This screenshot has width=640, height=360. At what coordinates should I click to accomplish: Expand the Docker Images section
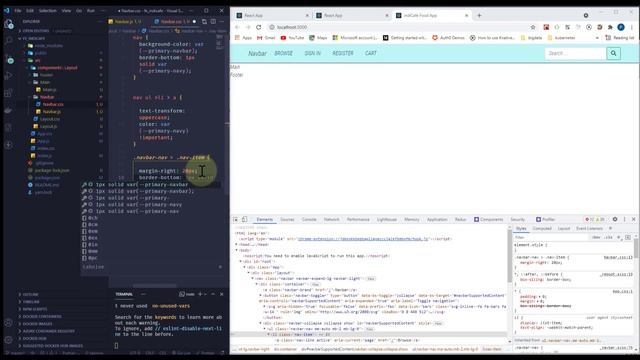pyautogui.click(x=38, y=324)
